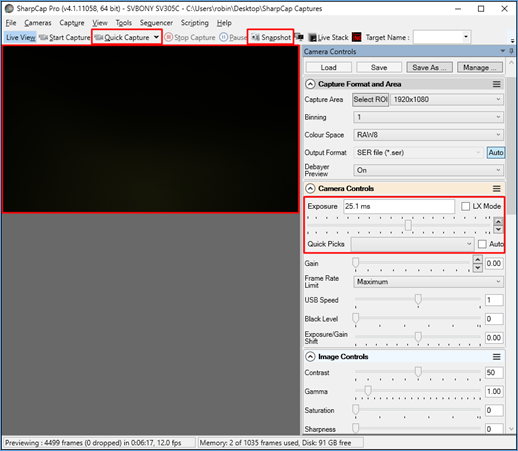Open the Sequencer menu
Viewport: 518px width, 451px height.
click(x=156, y=23)
